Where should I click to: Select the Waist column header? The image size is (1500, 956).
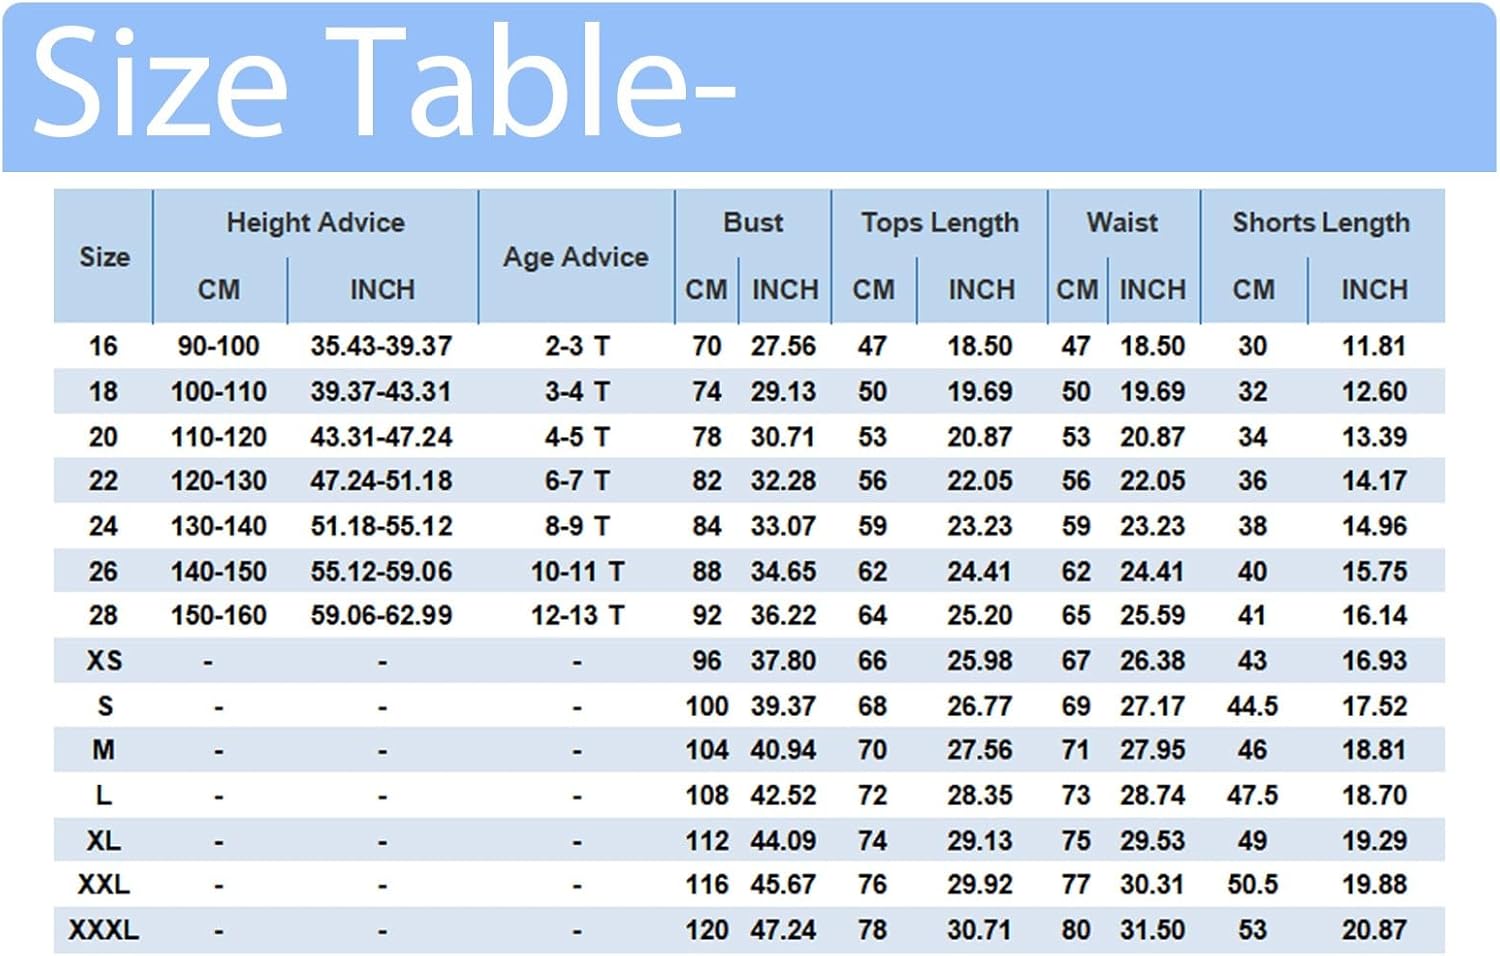coord(1123,222)
